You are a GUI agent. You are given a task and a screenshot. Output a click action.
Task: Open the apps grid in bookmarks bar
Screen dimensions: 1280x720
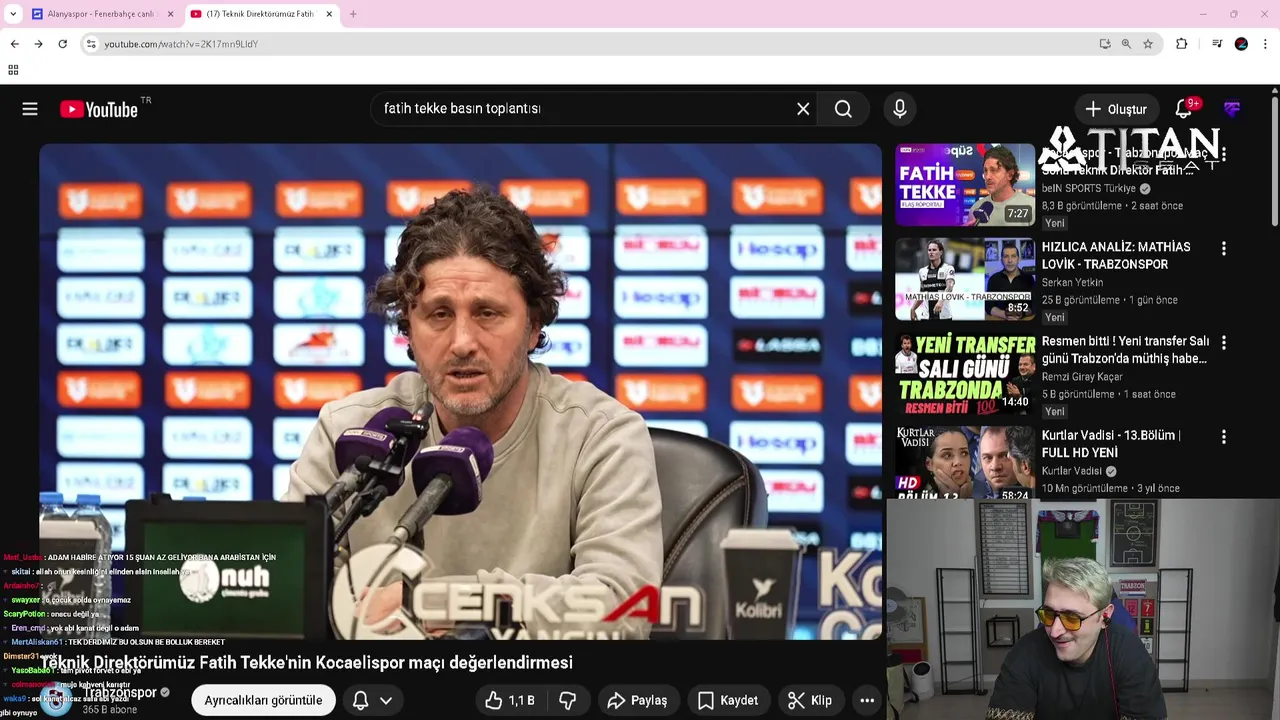(13, 70)
